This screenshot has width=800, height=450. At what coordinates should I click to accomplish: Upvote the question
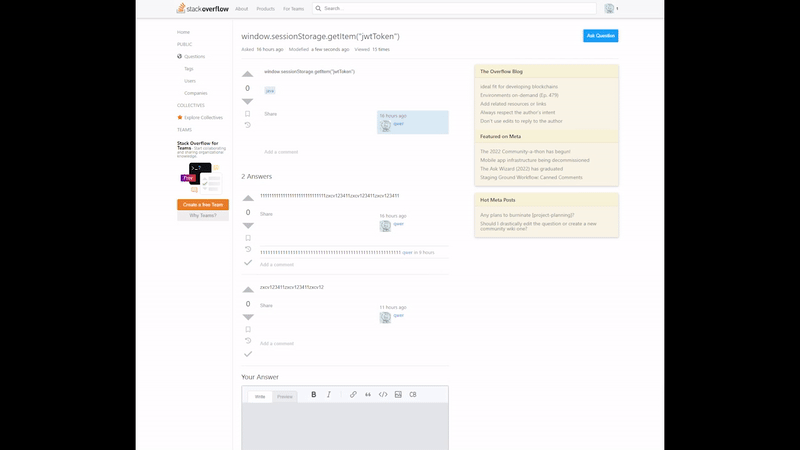(247, 74)
